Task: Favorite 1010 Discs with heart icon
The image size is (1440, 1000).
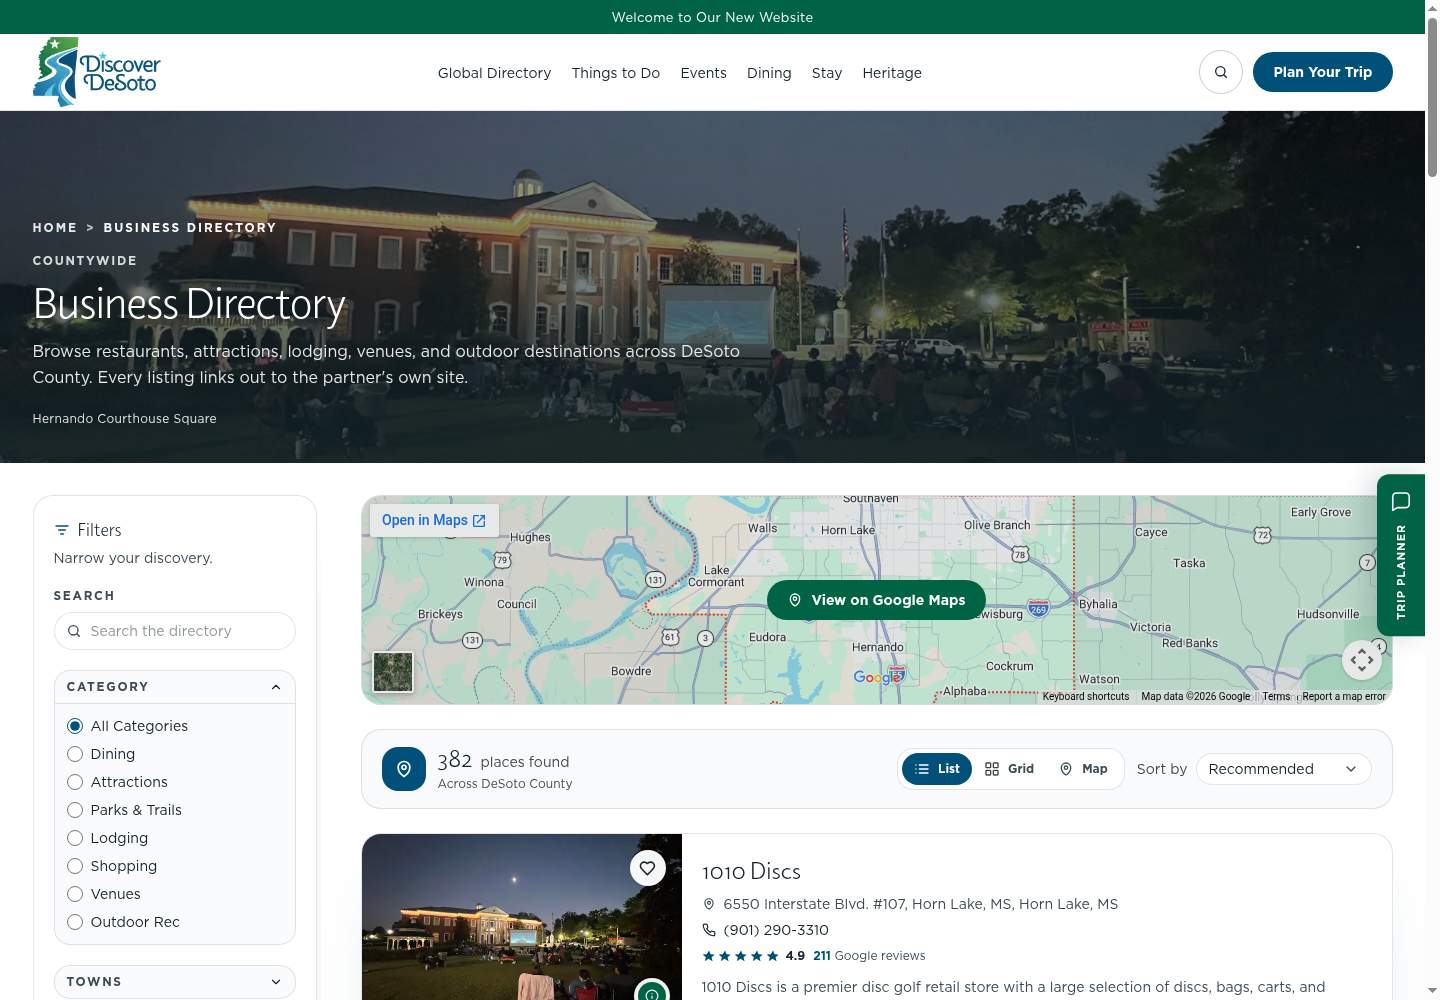Action: pyautogui.click(x=647, y=868)
